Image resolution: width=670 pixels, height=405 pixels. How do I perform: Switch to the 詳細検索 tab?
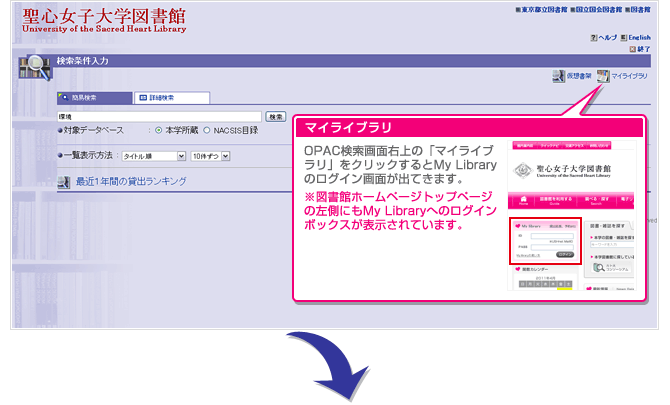point(172,98)
